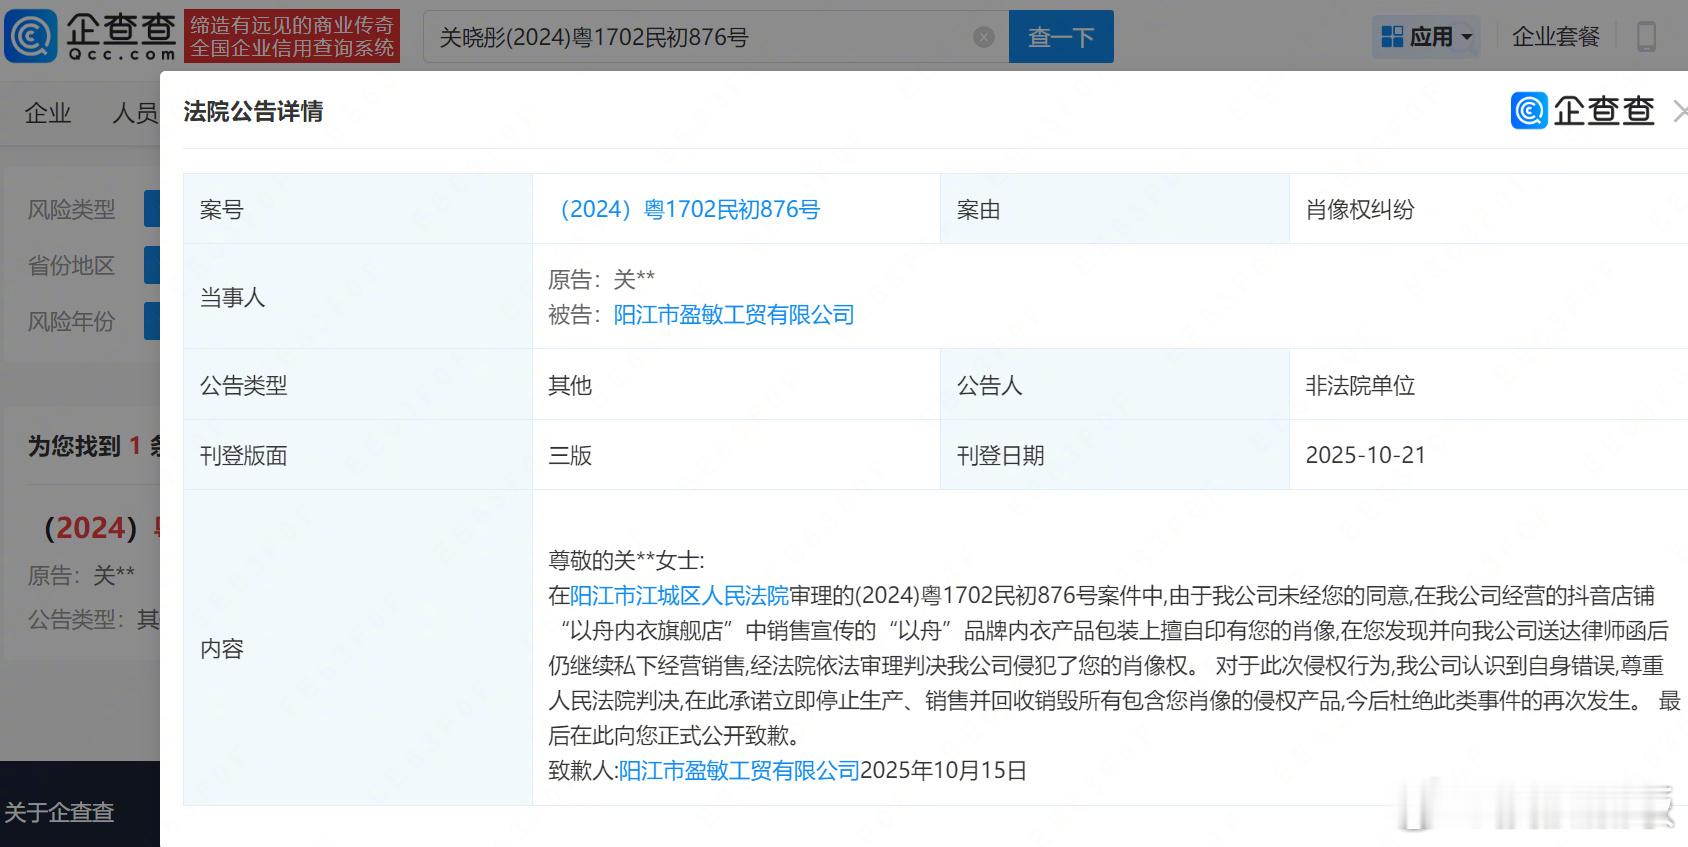The image size is (1688, 847).
Task: Select the 其他 announcement type value
Action: pos(570,385)
